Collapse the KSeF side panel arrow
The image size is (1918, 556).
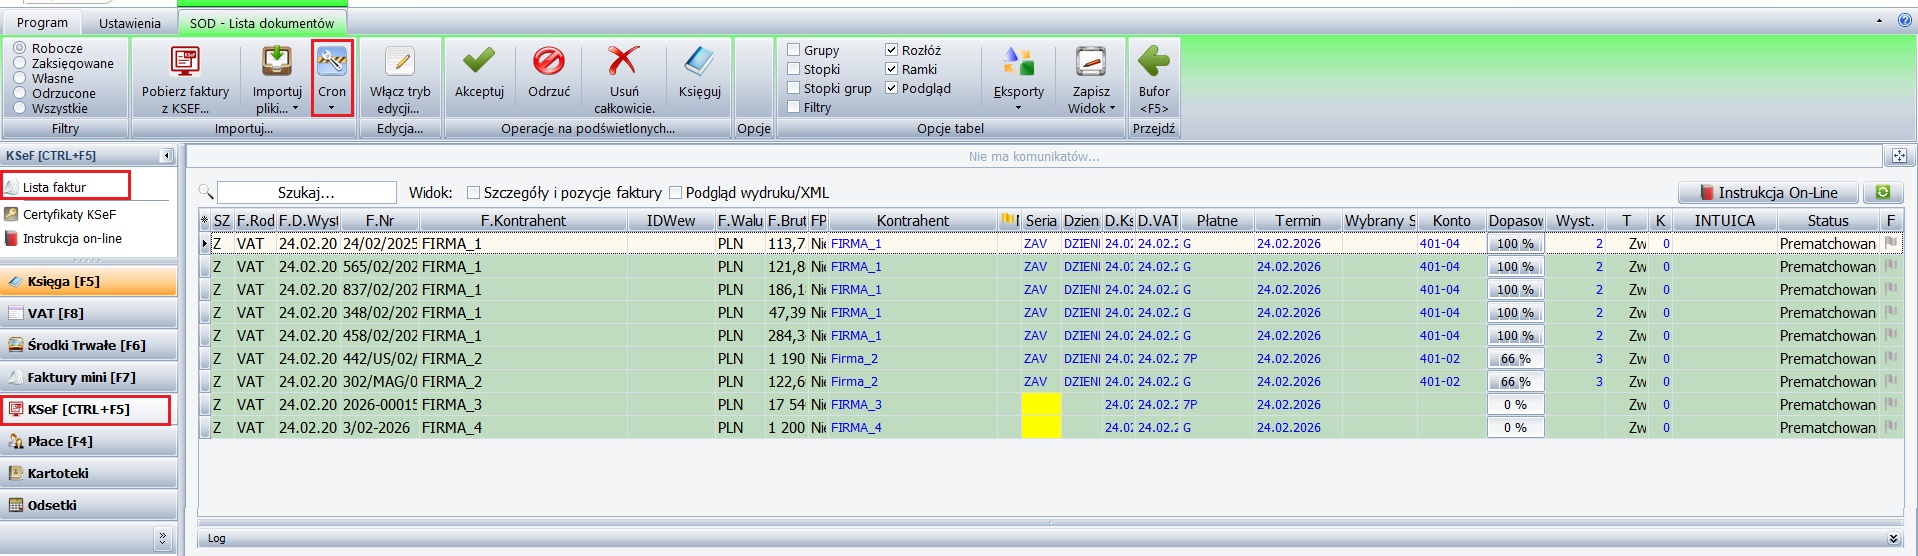[x=167, y=156]
